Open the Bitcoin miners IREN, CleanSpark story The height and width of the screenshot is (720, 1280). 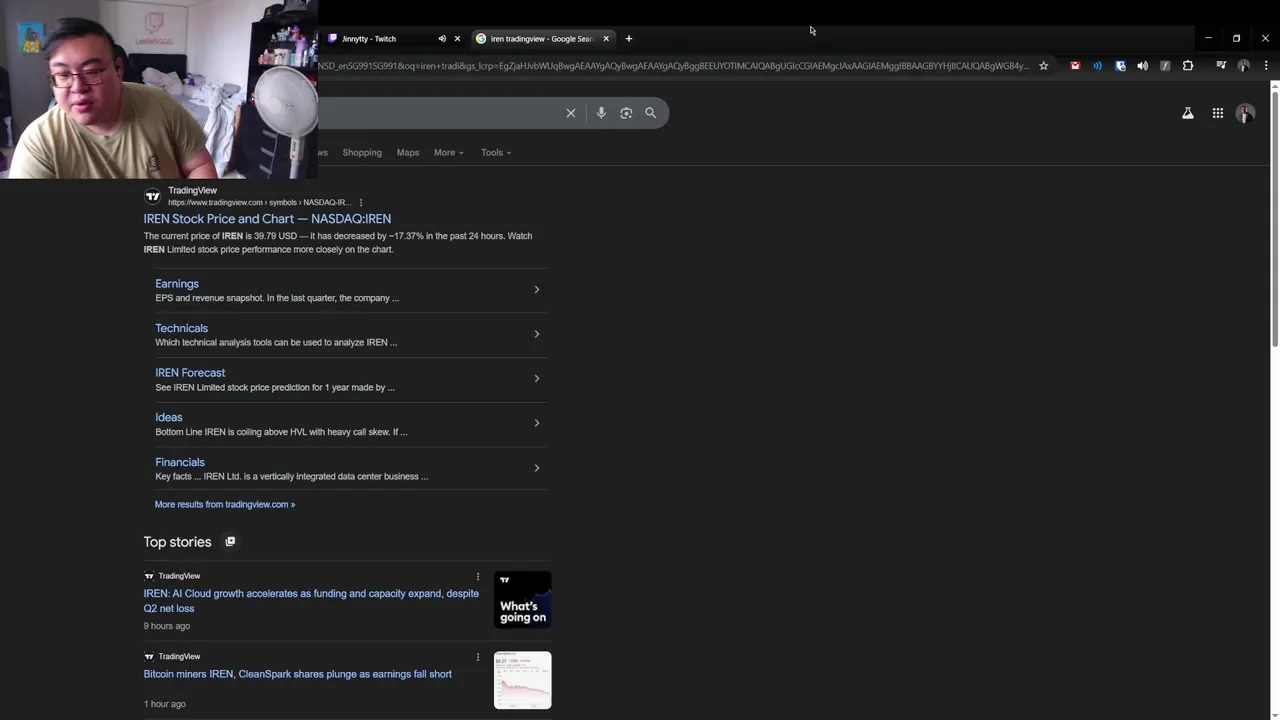297,674
